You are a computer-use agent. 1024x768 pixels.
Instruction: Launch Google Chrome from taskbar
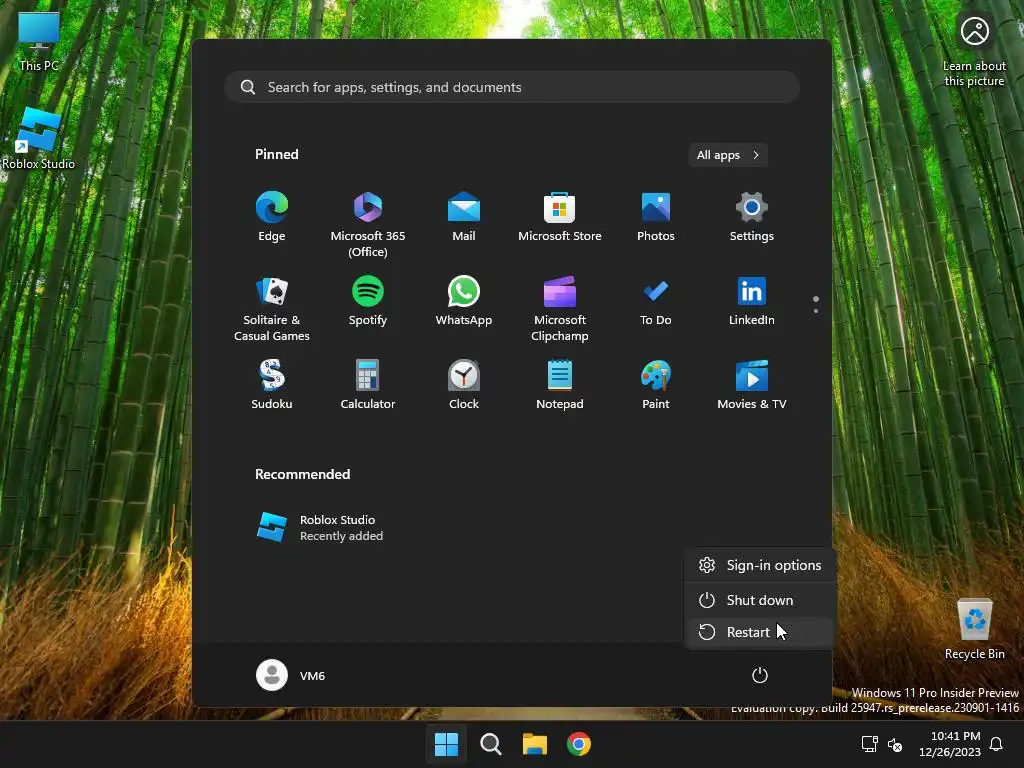click(x=579, y=744)
